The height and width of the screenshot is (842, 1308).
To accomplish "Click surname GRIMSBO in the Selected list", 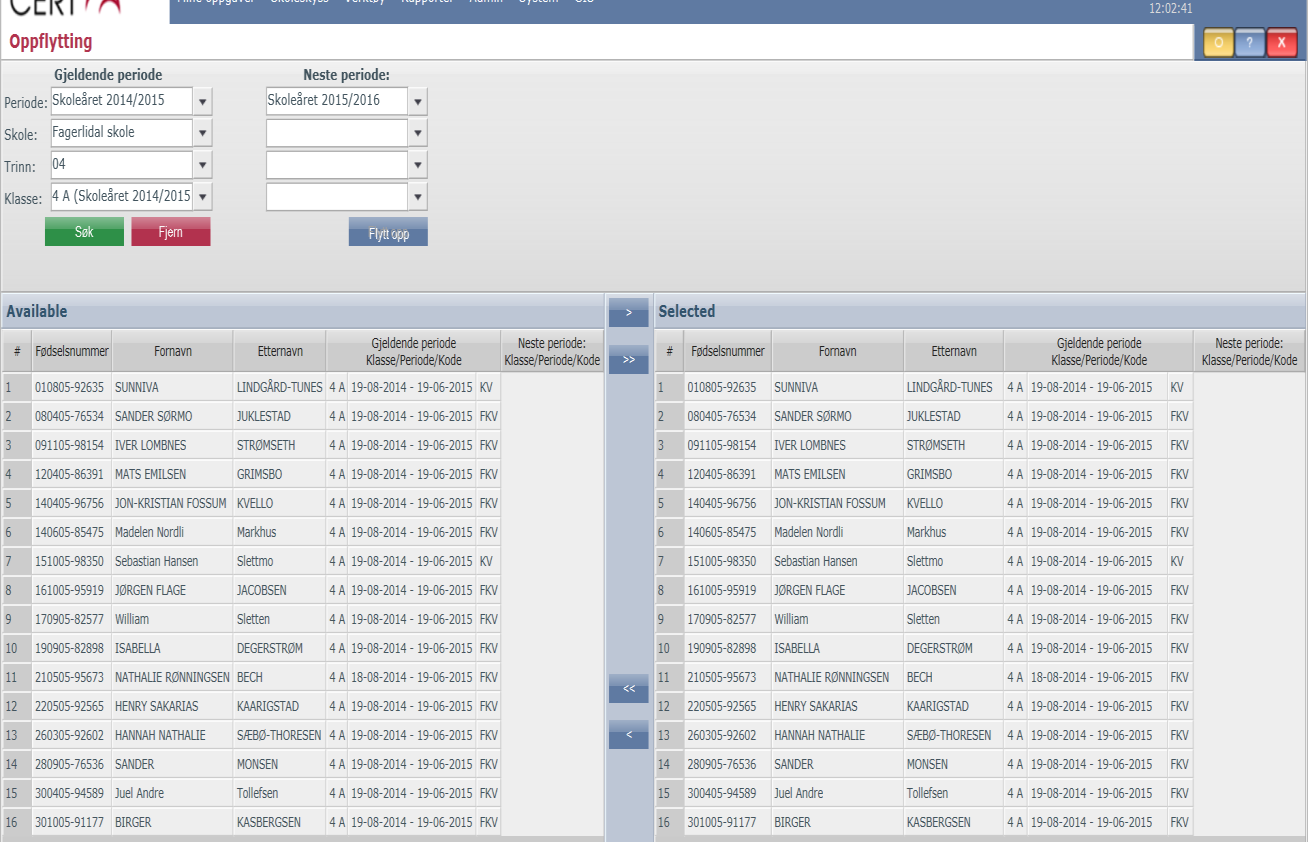I will click(929, 474).
